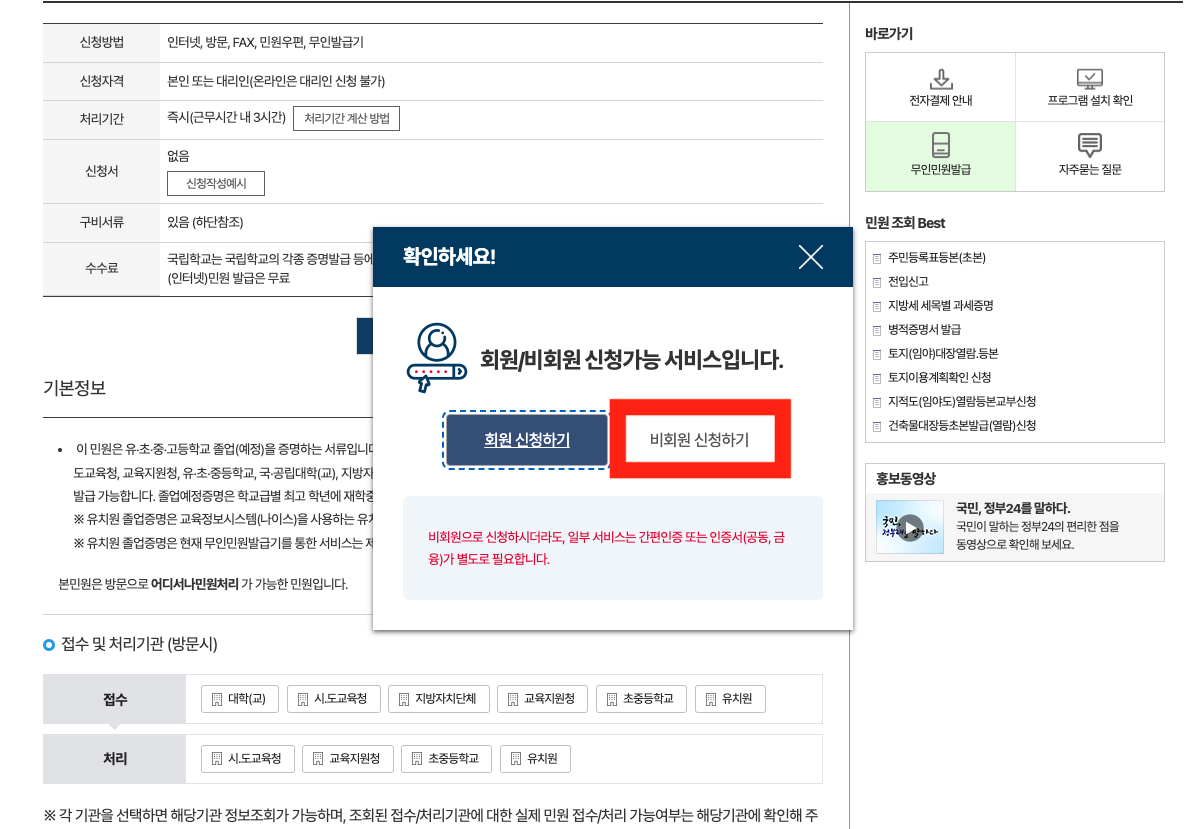Open the 신청작성예시 example

click(218, 183)
